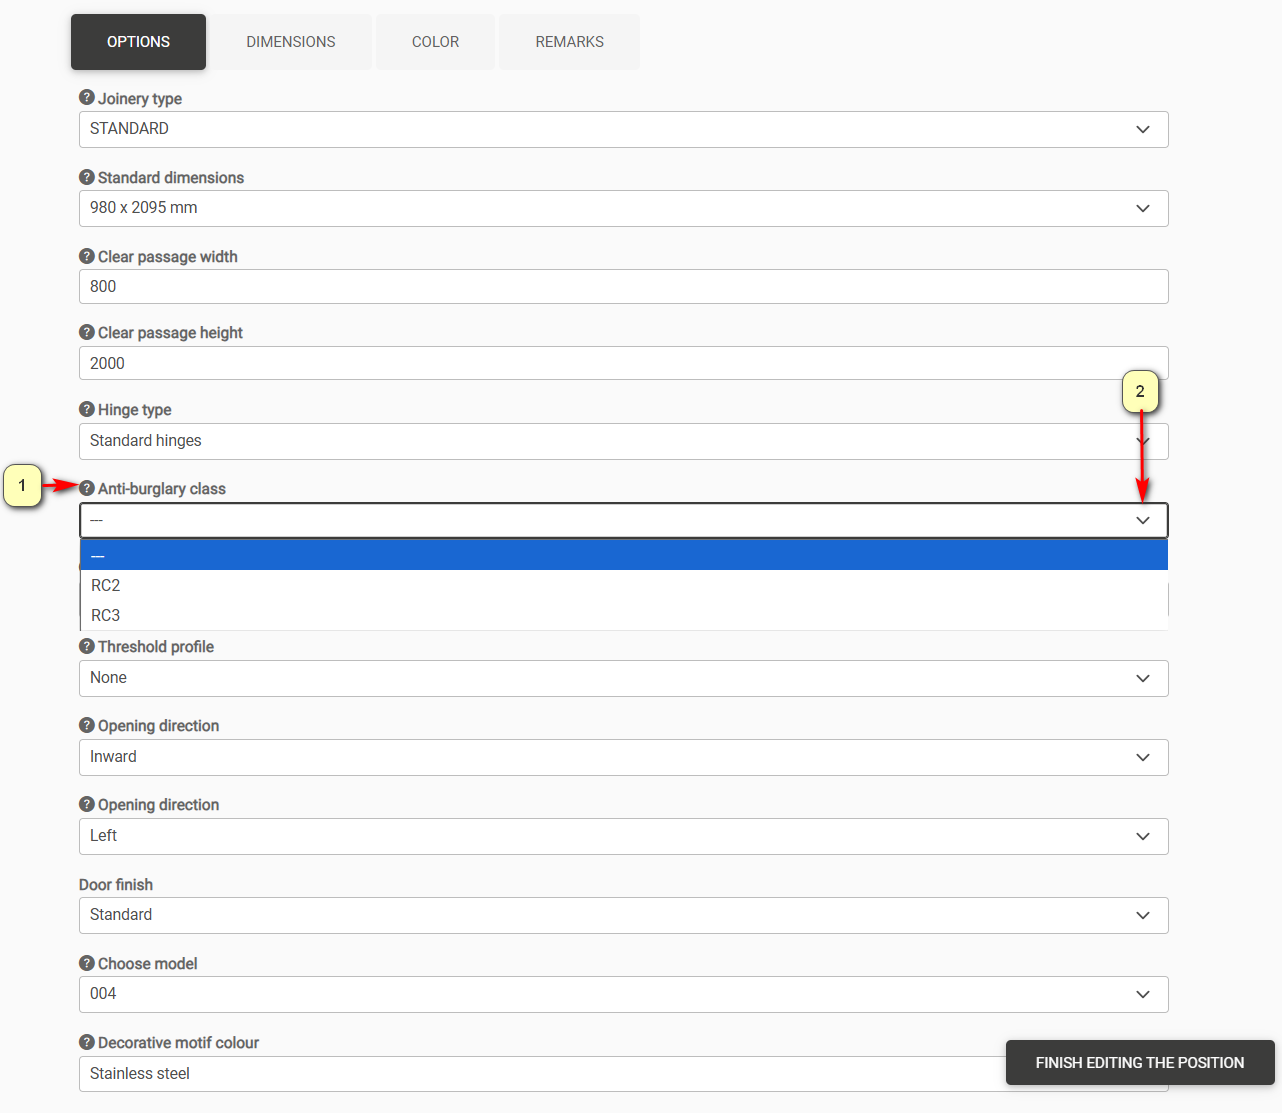Go to the Remarks tab
The height and width of the screenshot is (1113, 1282).
point(569,42)
